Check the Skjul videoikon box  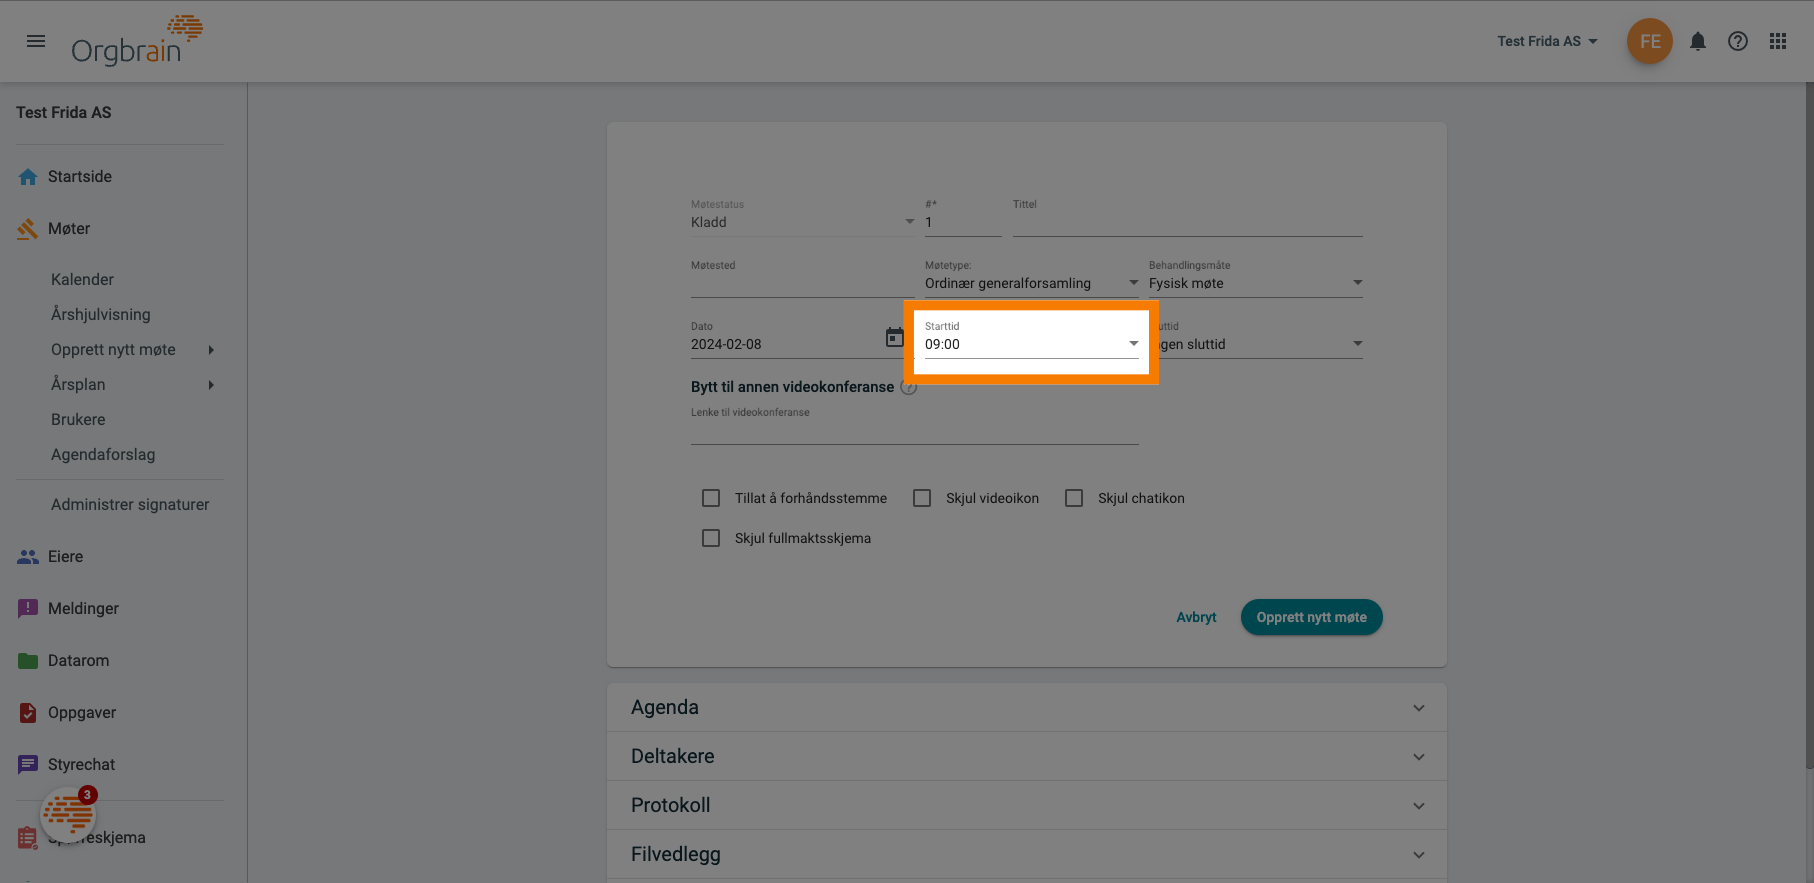pyautogui.click(x=922, y=498)
